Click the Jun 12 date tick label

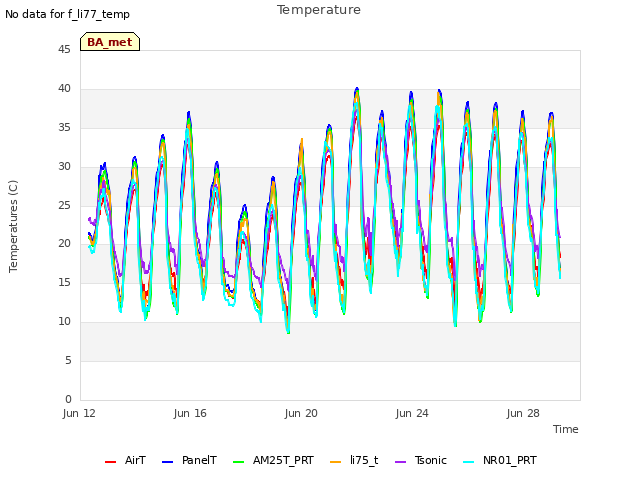pos(79,413)
